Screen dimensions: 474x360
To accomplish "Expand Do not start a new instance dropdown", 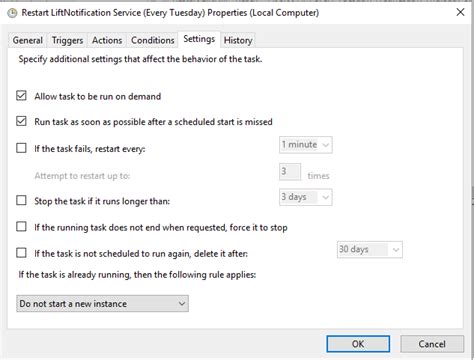I will tap(102, 303).
